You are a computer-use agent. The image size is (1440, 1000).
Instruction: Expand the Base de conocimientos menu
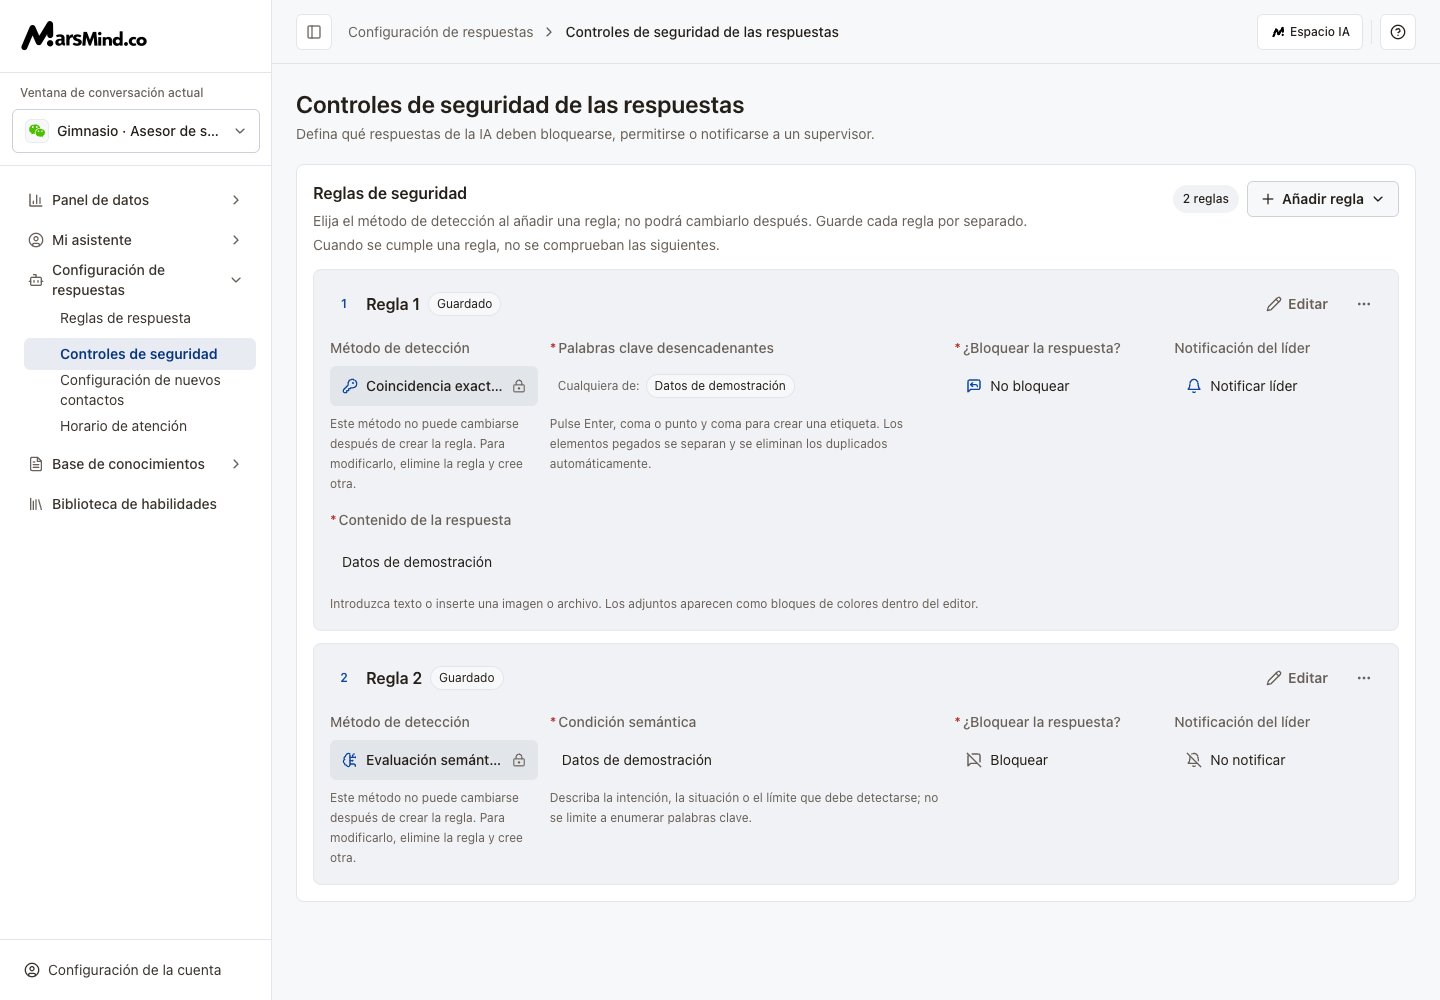pyautogui.click(x=236, y=464)
